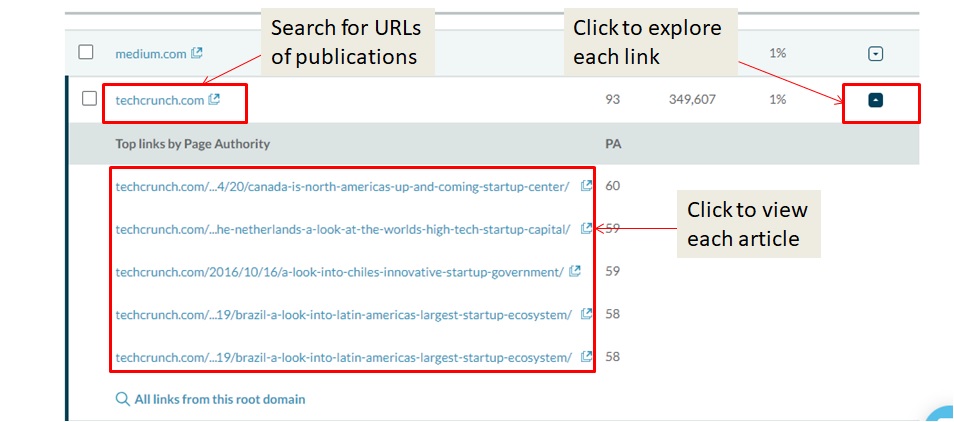Open the Netherlands high-tech startup-capital article
The height and width of the screenshot is (422, 954).
(x=342, y=229)
